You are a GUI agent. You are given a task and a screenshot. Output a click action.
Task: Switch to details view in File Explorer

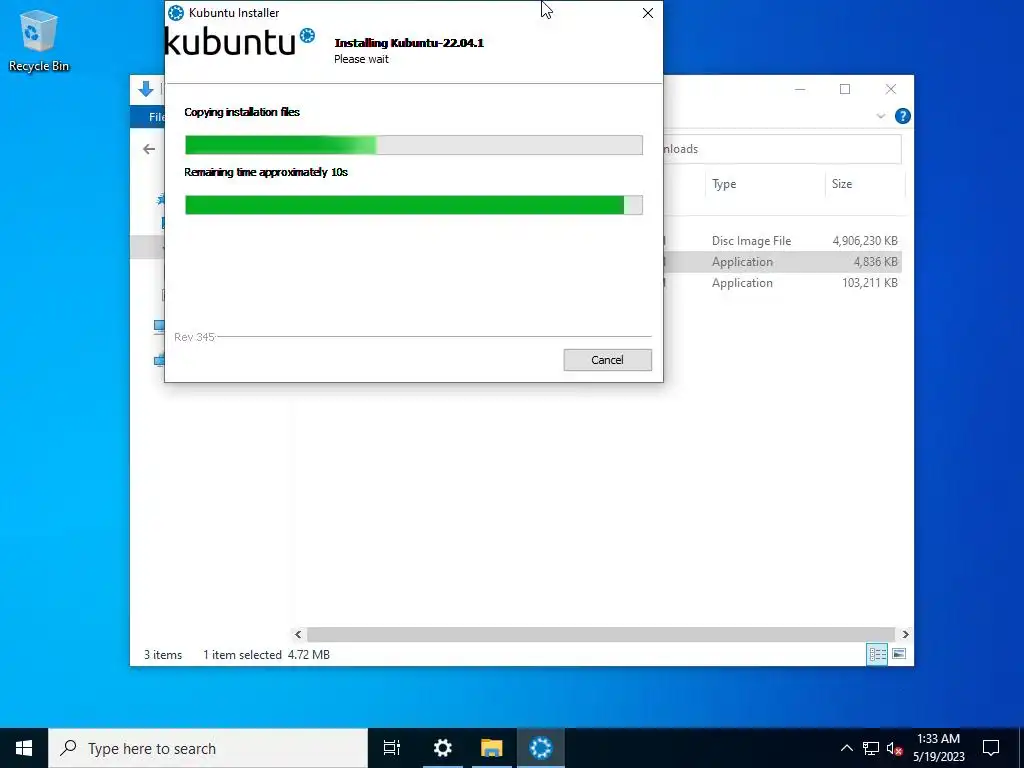(x=877, y=654)
